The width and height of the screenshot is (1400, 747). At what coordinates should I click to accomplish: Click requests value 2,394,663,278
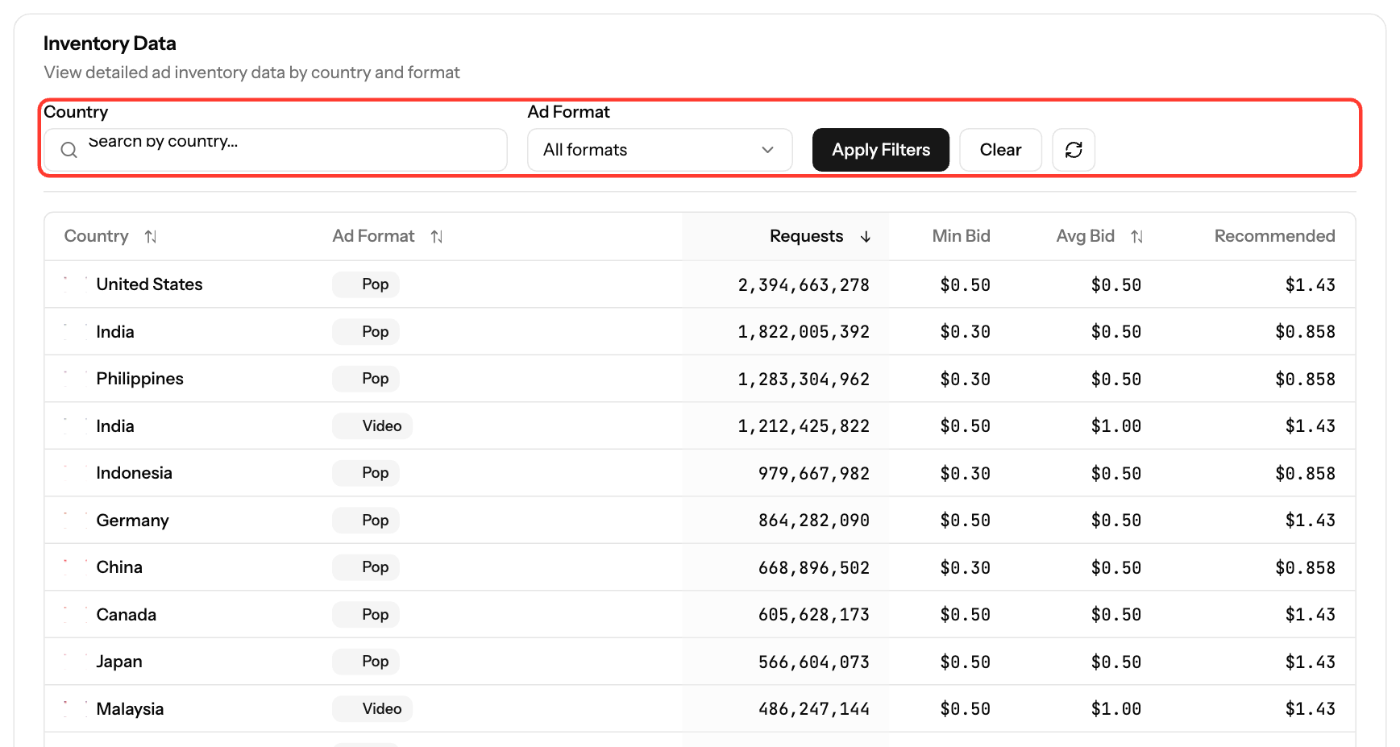[804, 285]
